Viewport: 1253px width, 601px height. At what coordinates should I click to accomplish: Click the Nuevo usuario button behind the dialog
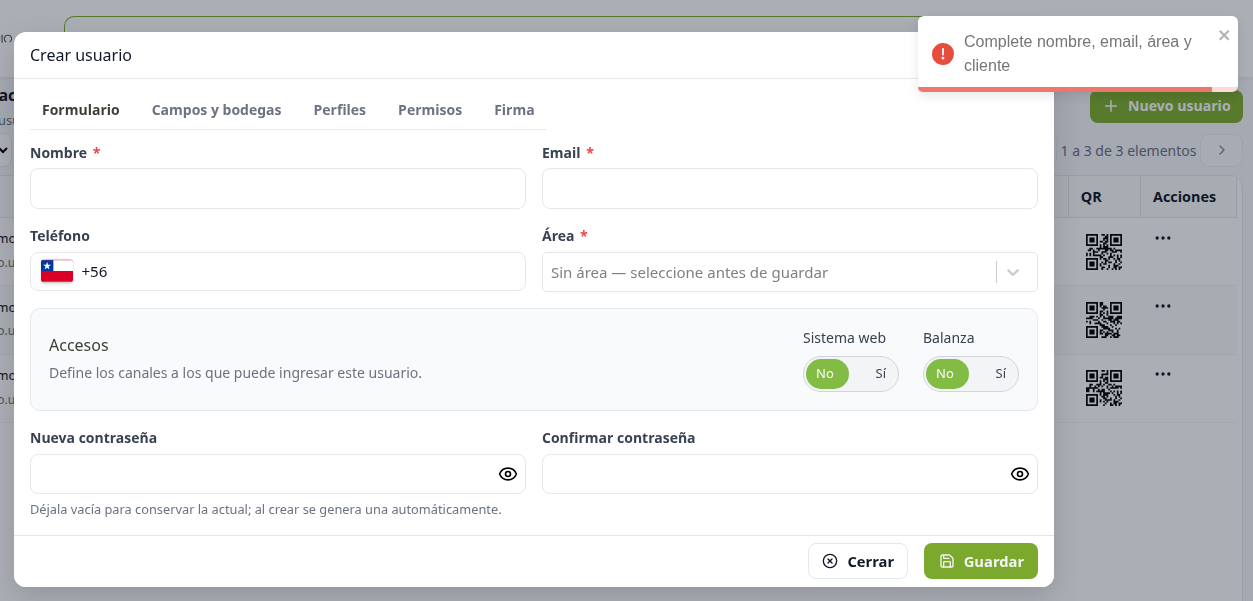pyautogui.click(x=1166, y=106)
